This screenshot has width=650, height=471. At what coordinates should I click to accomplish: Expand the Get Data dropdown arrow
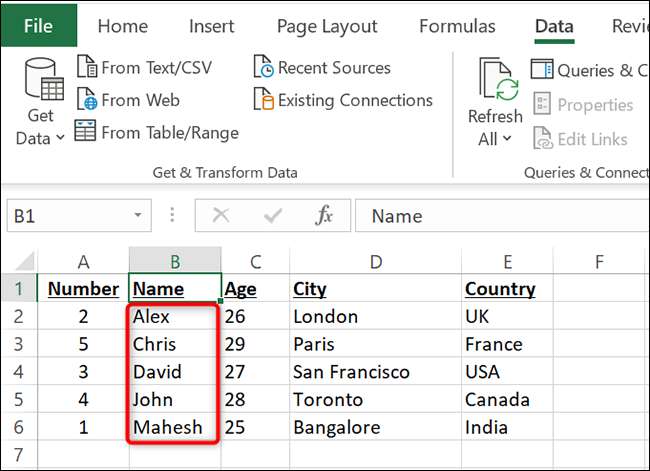(x=59, y=138)
